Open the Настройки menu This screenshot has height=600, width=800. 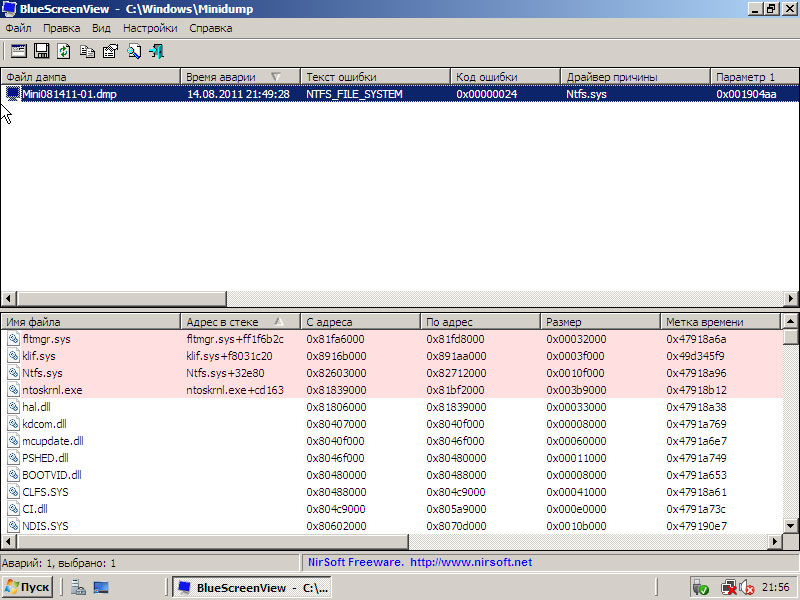(150, 28)
